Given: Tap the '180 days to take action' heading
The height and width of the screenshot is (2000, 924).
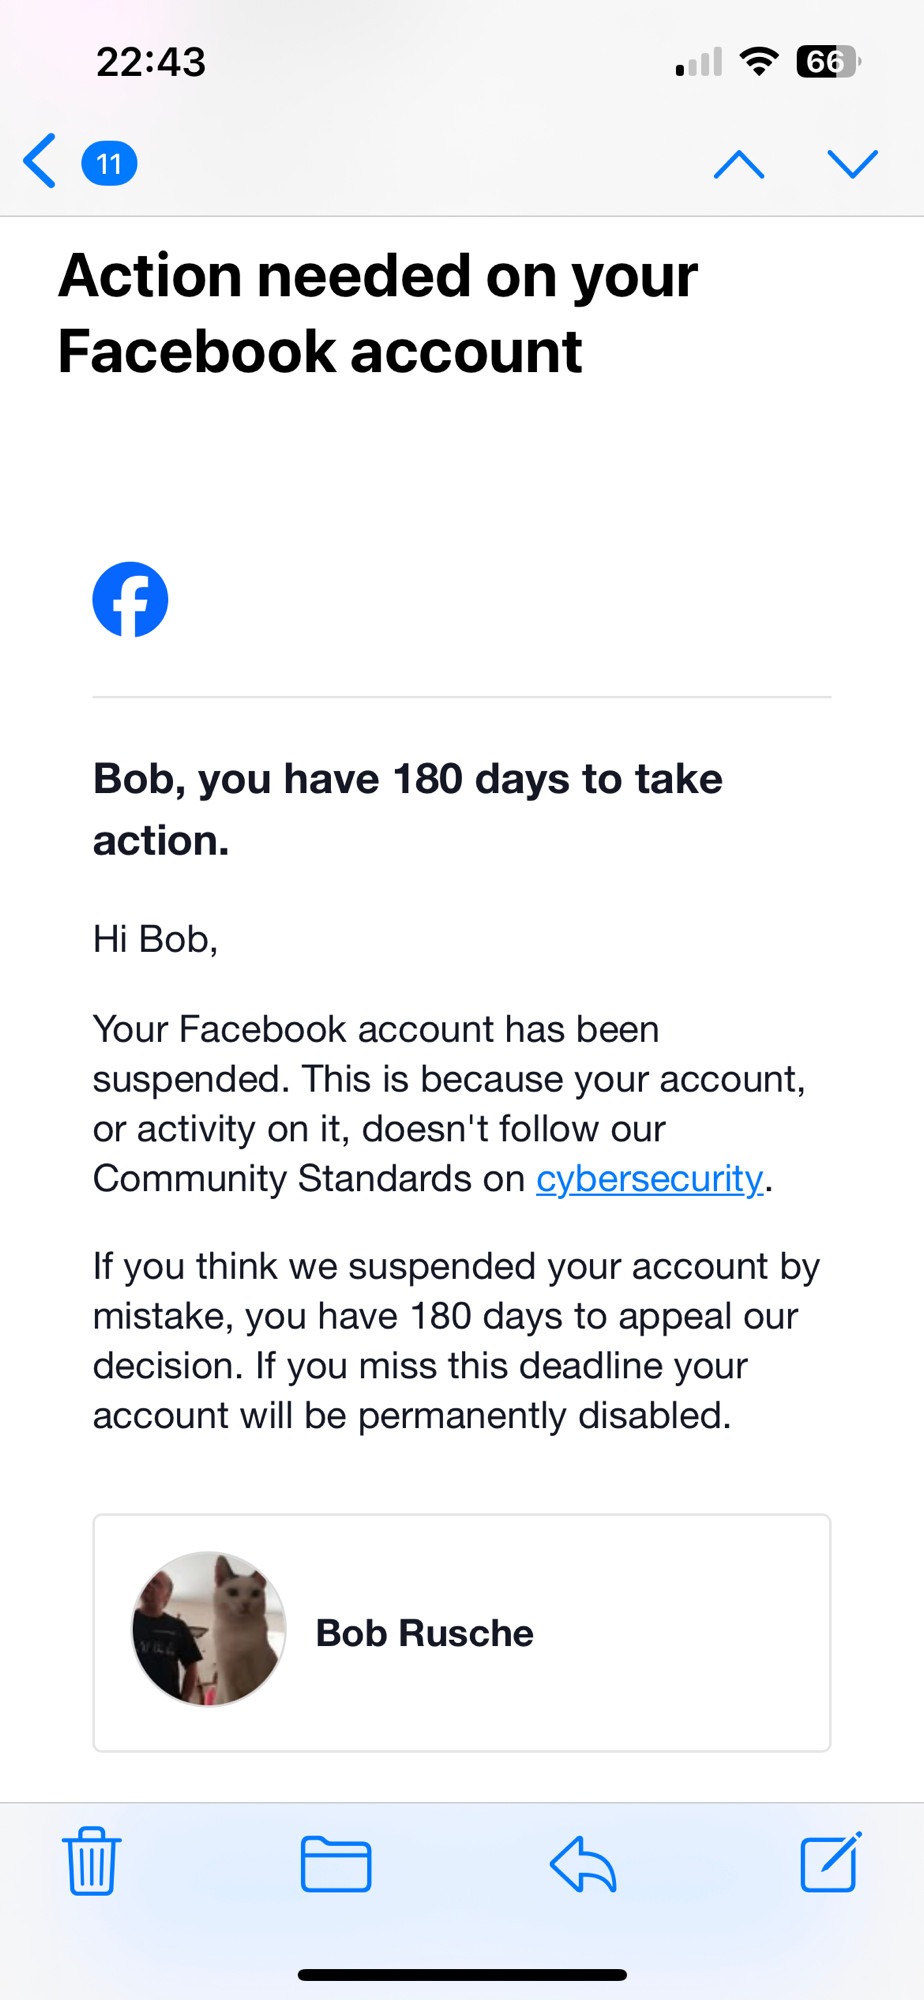Looking at the screenshot, I should click(x=408, y=810).
